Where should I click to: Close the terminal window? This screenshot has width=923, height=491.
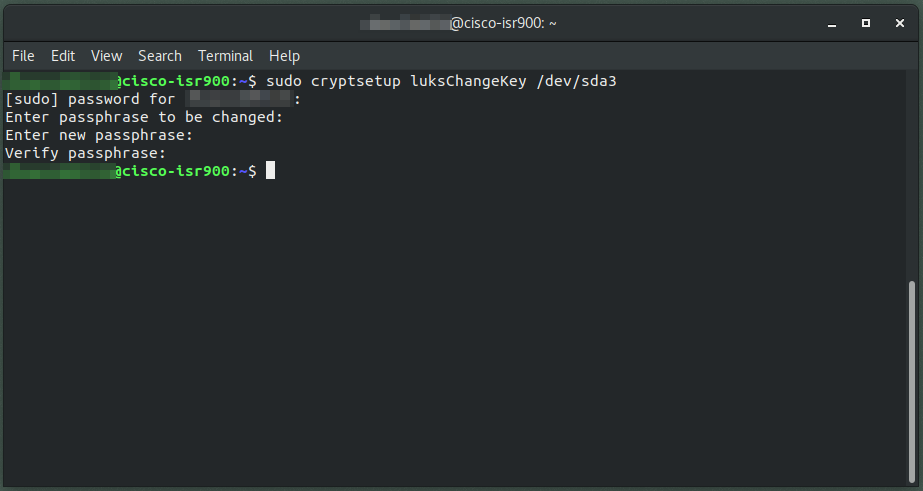(x=899, y=23)
